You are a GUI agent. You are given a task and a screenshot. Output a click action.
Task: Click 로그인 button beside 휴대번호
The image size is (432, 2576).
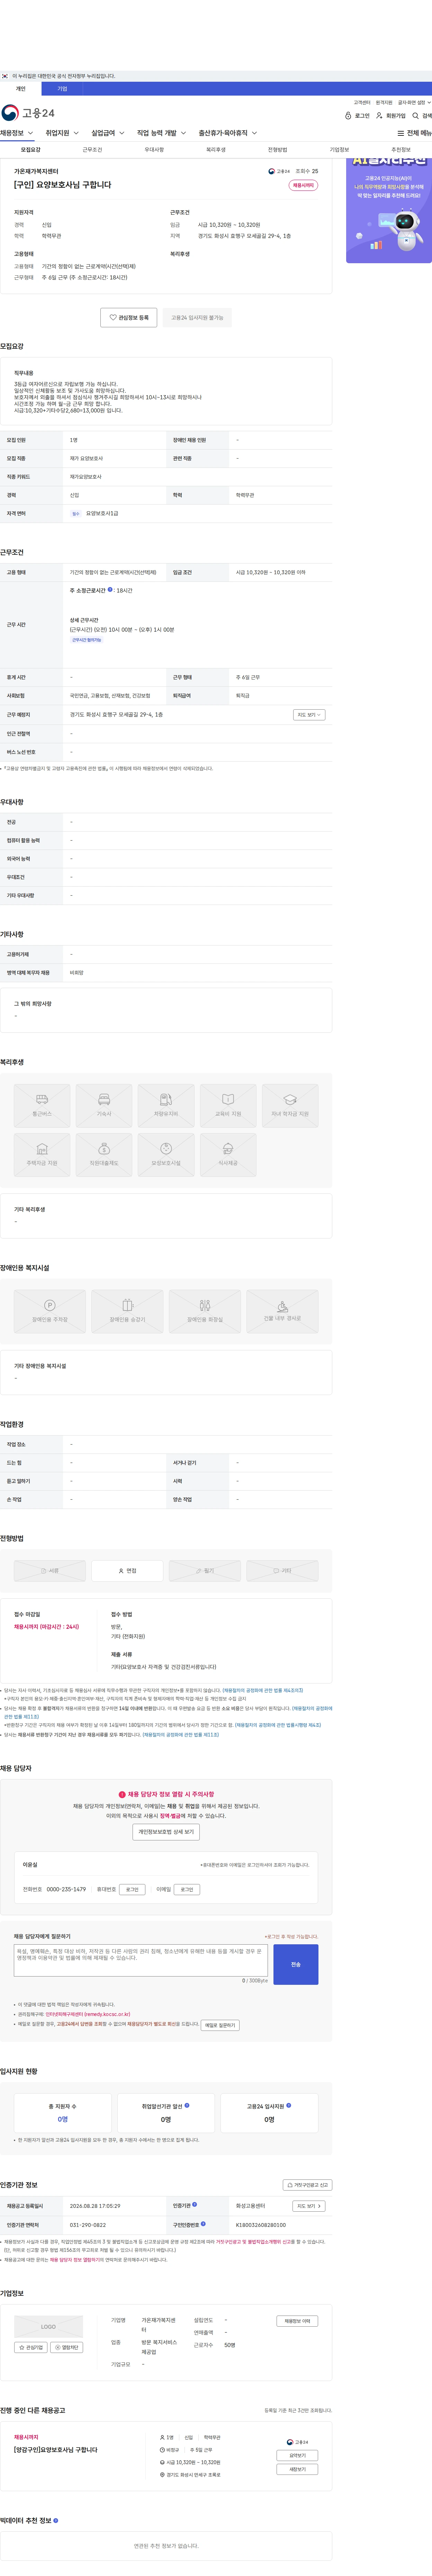tap(132, 1890)
